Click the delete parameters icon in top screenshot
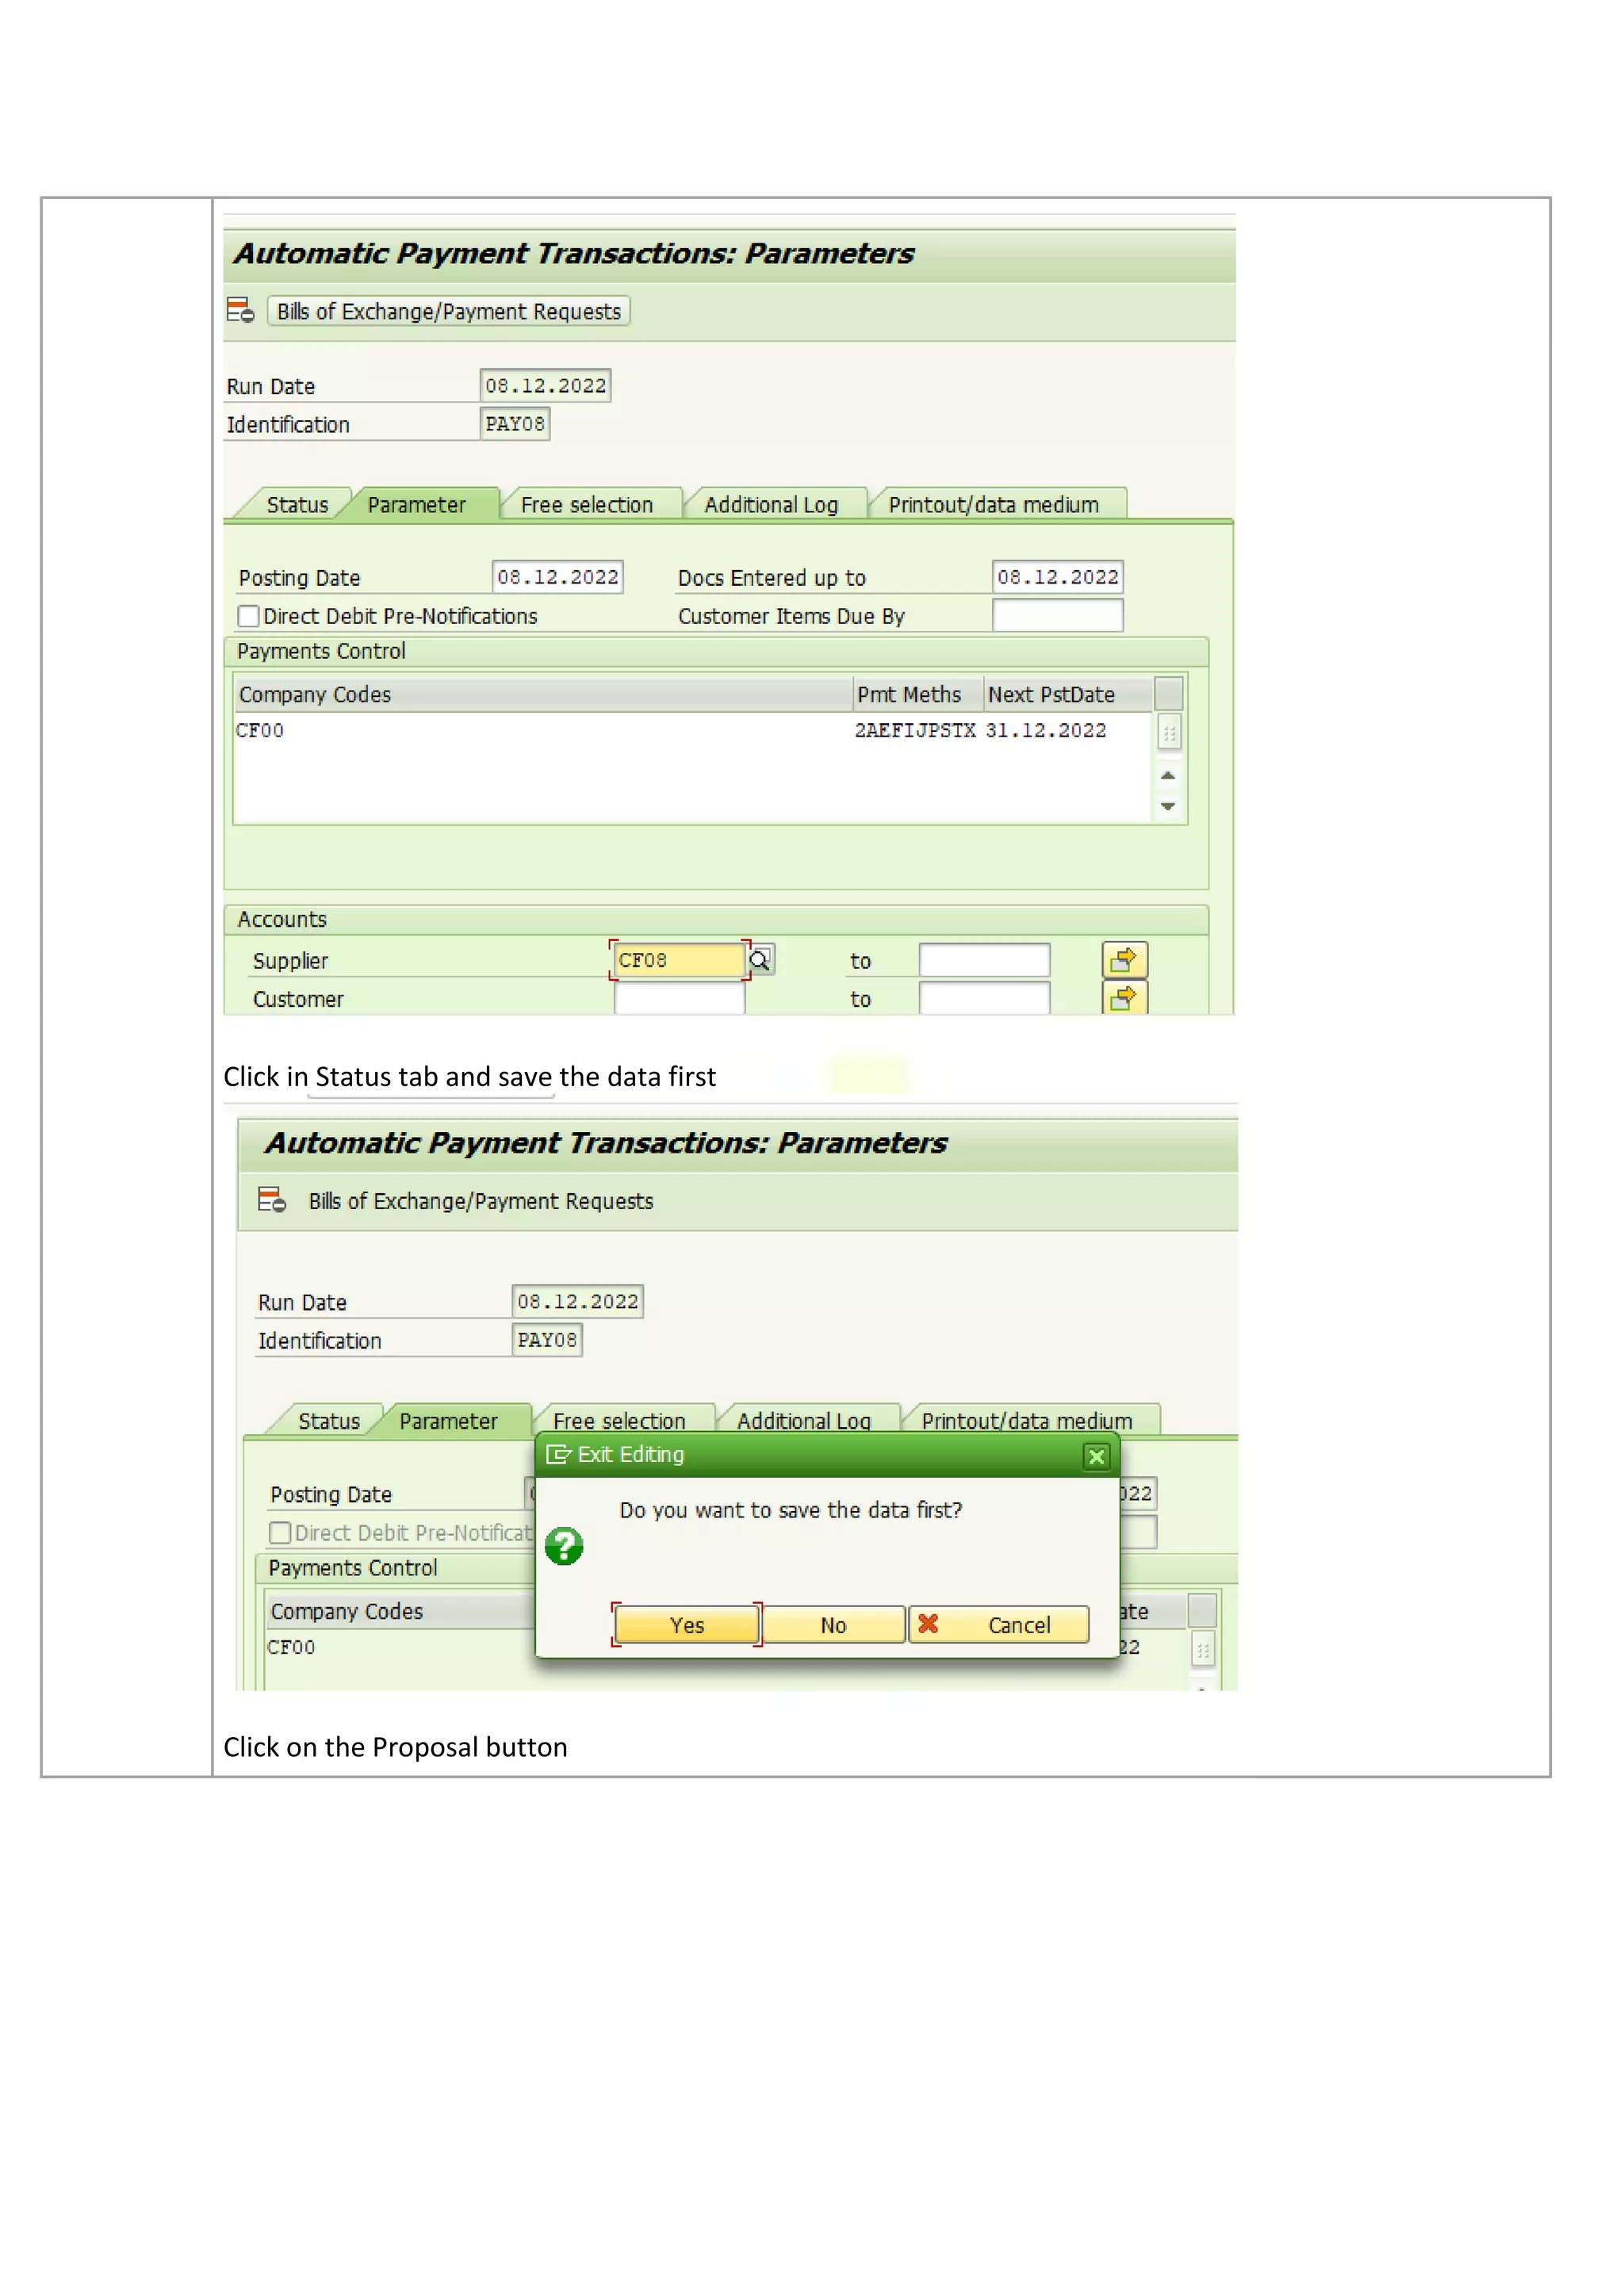 240,311
